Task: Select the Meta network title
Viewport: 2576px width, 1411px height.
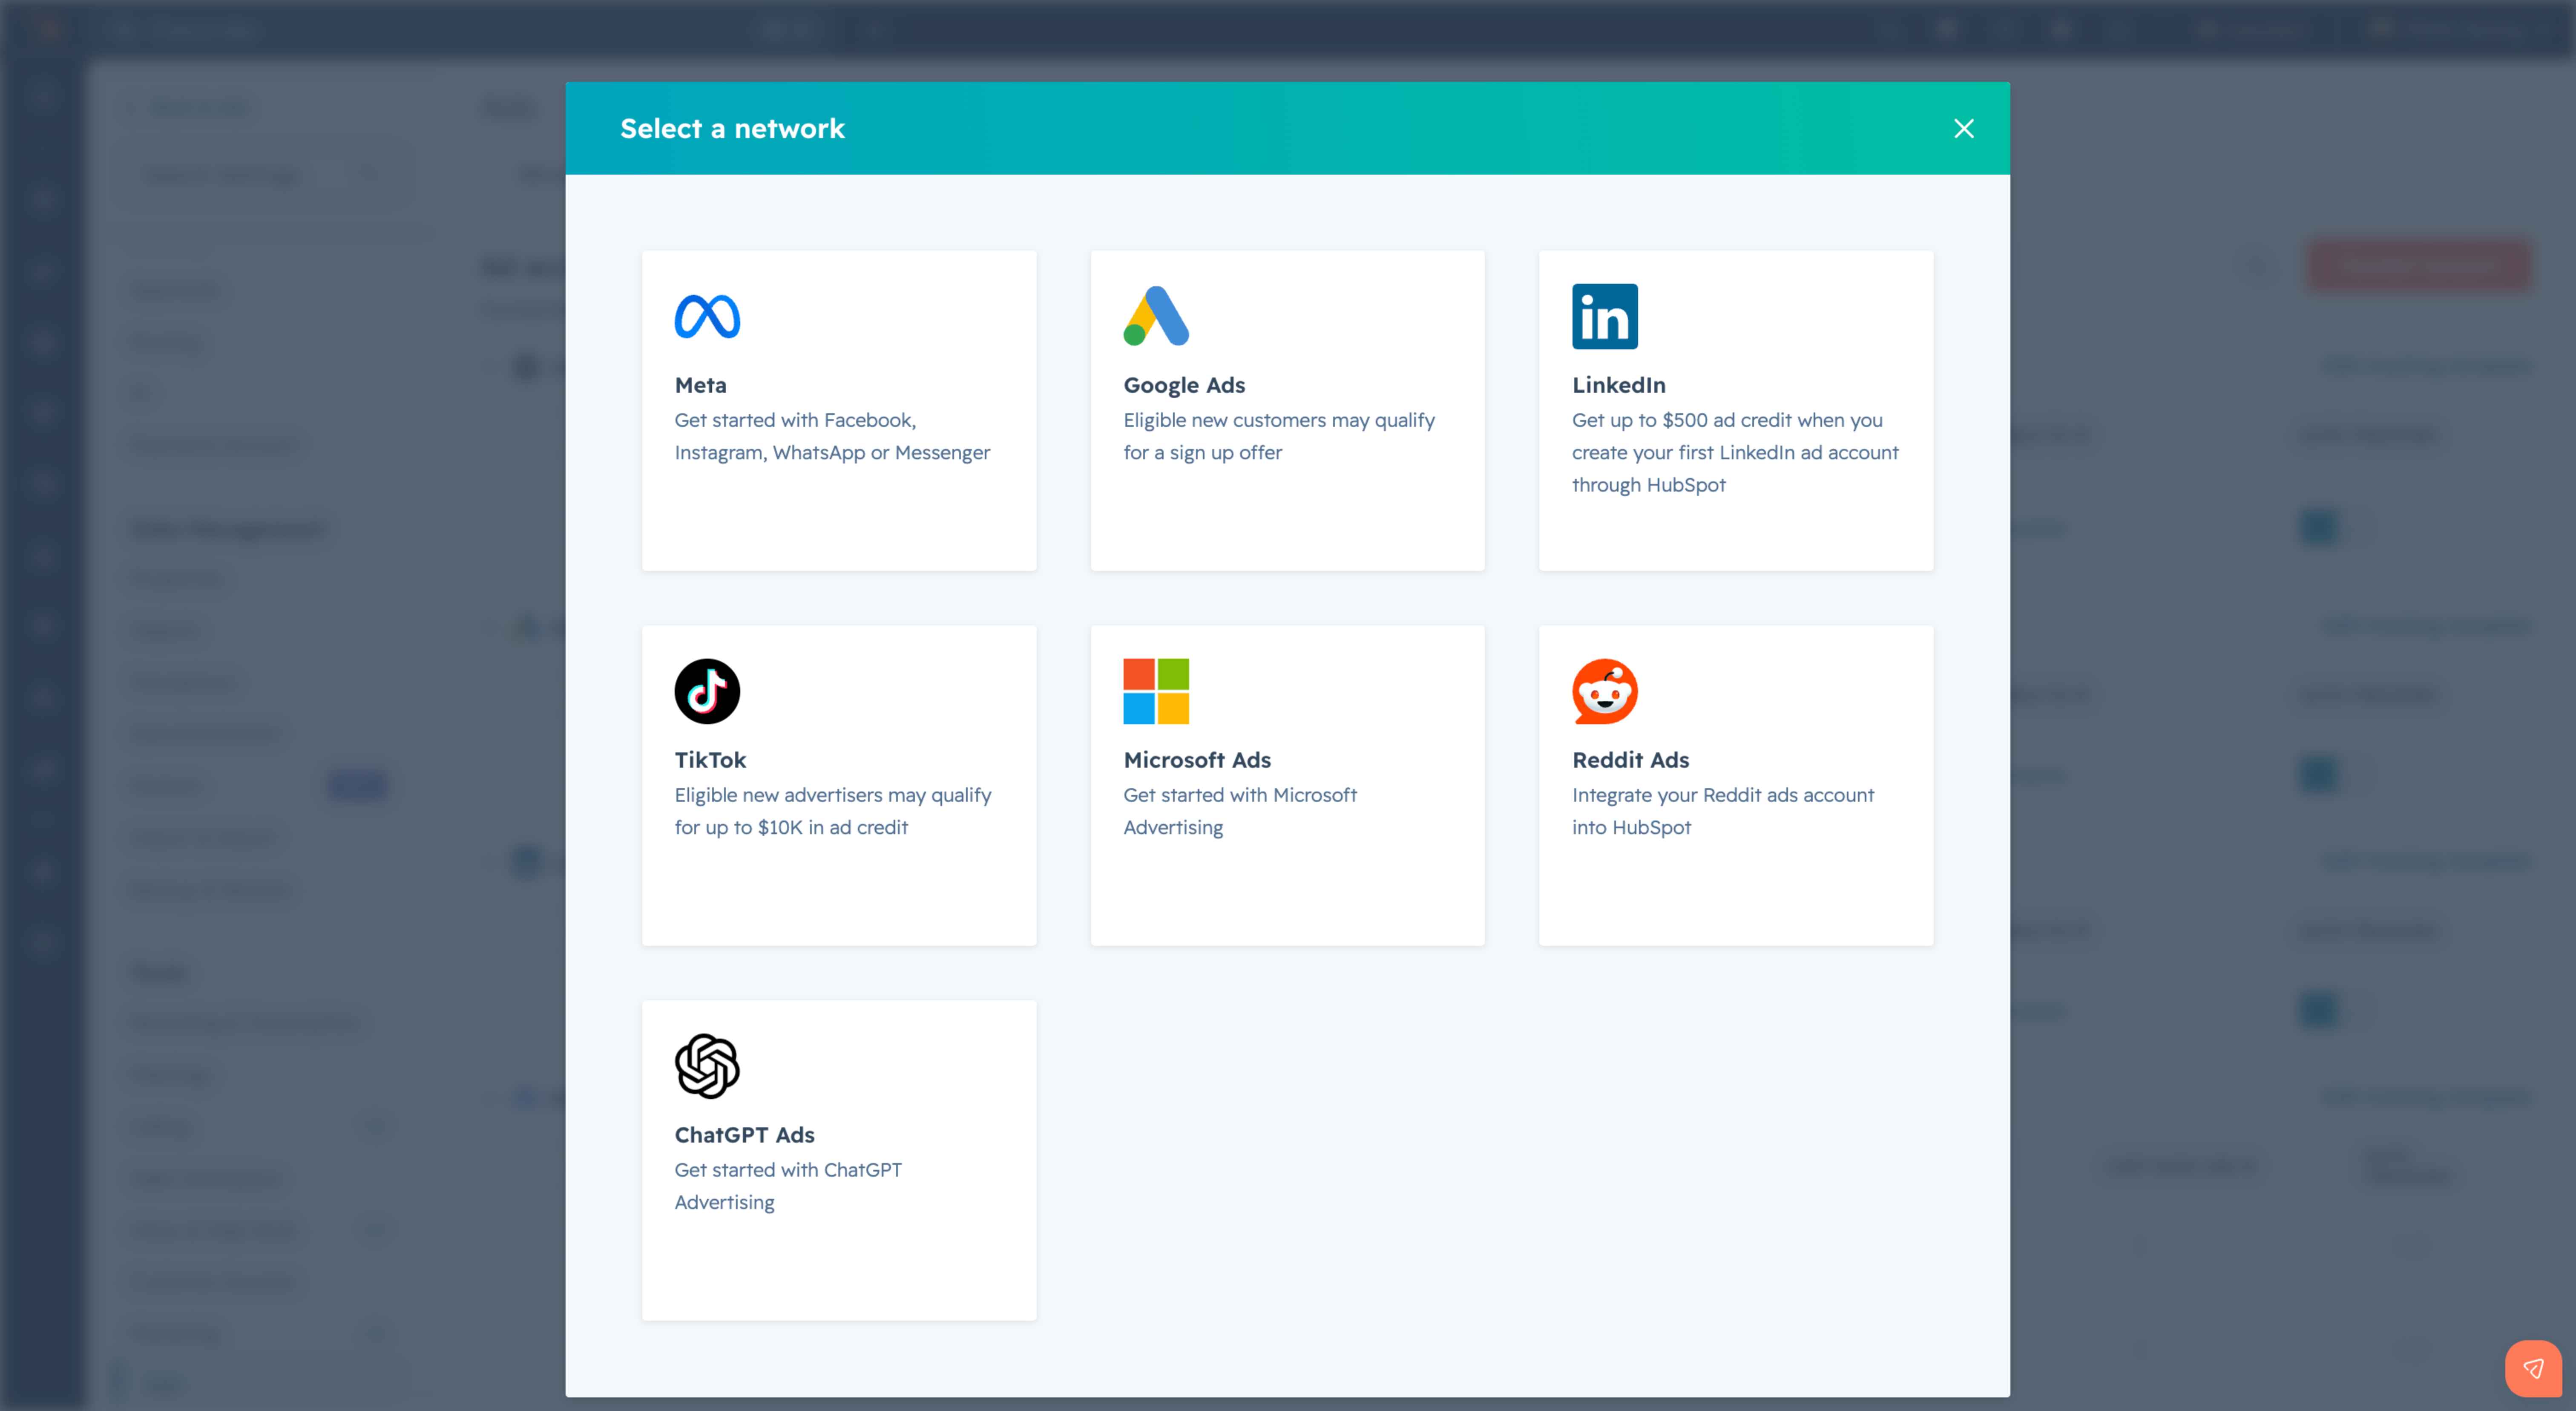Action: [701, 385]
